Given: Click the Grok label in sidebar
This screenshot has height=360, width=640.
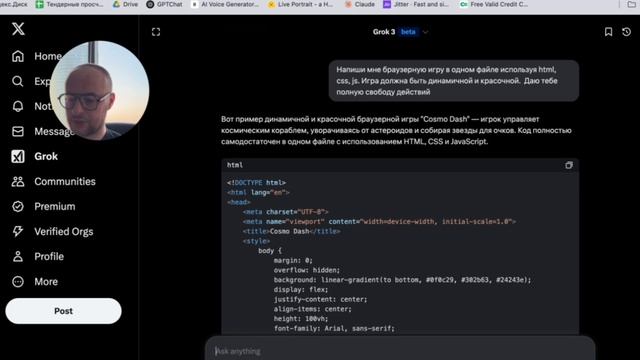Looking at the screenshot, I should click(x=46, y=156).
